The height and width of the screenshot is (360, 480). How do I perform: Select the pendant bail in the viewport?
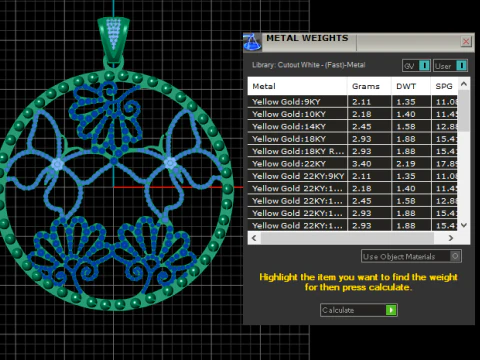pyautogui.click(x=113, y=39)
